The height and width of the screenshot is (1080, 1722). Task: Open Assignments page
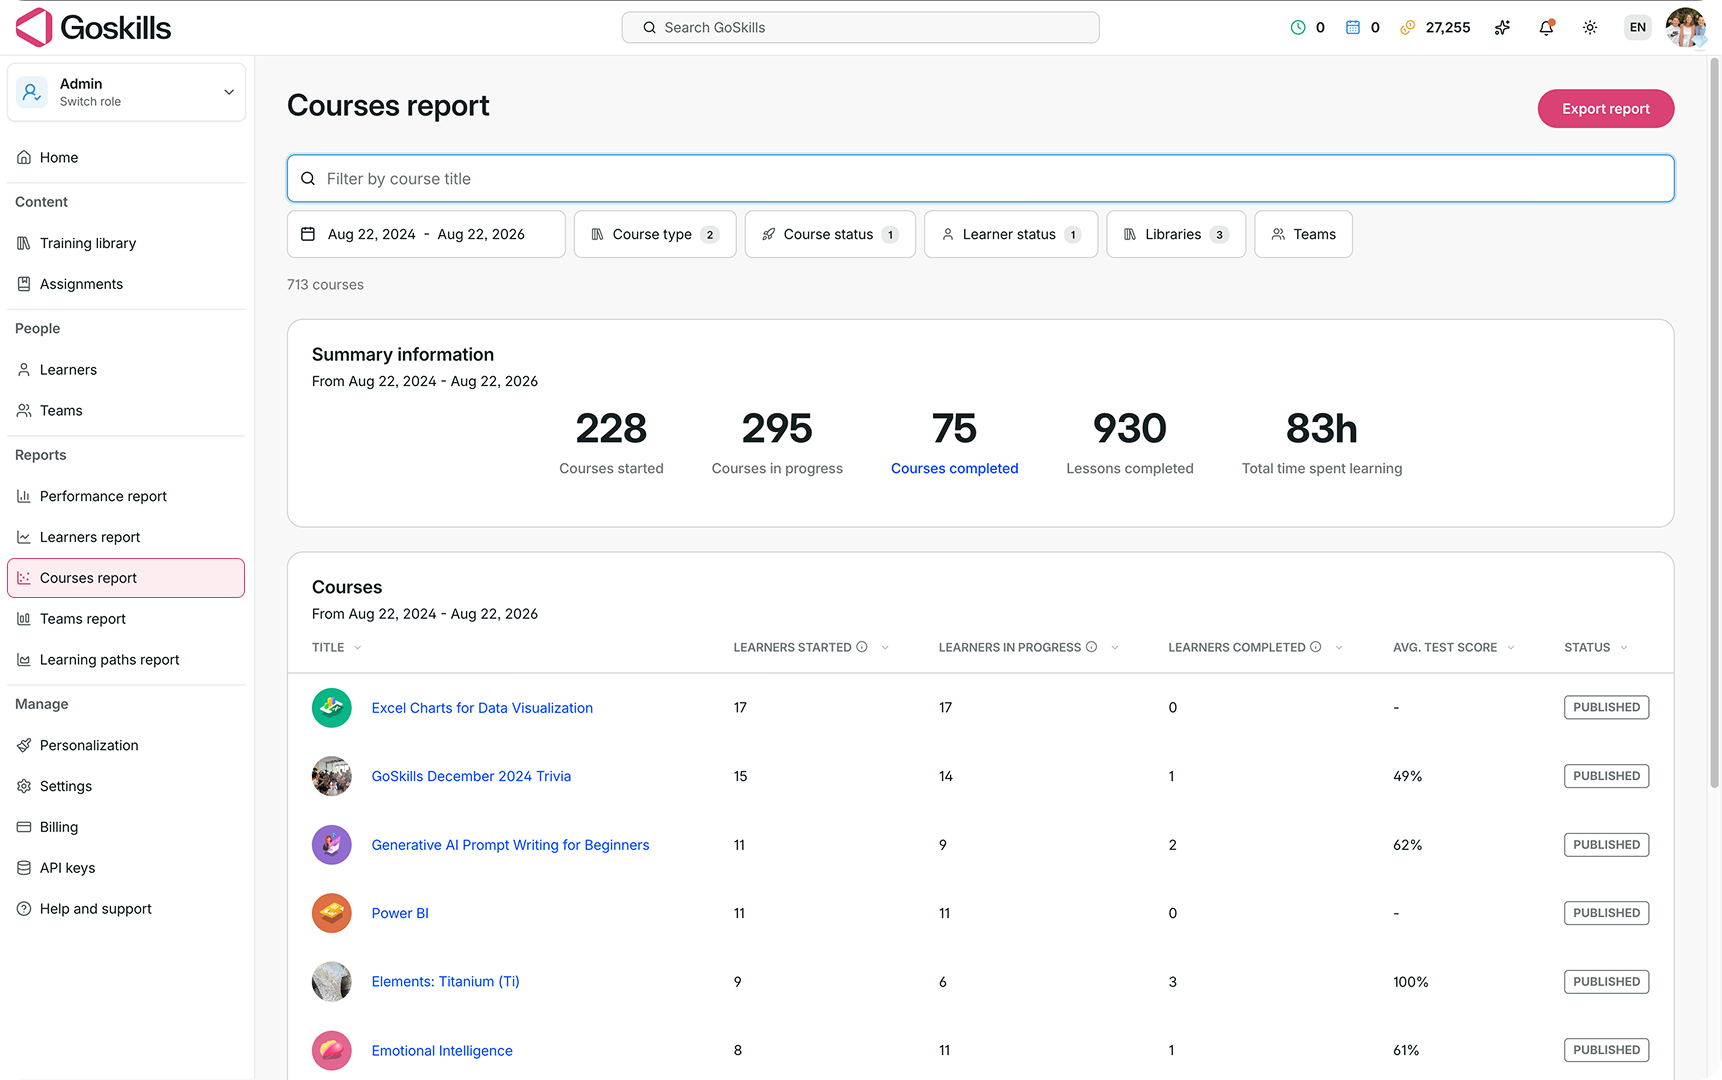pyautogui.click(x=126, y=284)
